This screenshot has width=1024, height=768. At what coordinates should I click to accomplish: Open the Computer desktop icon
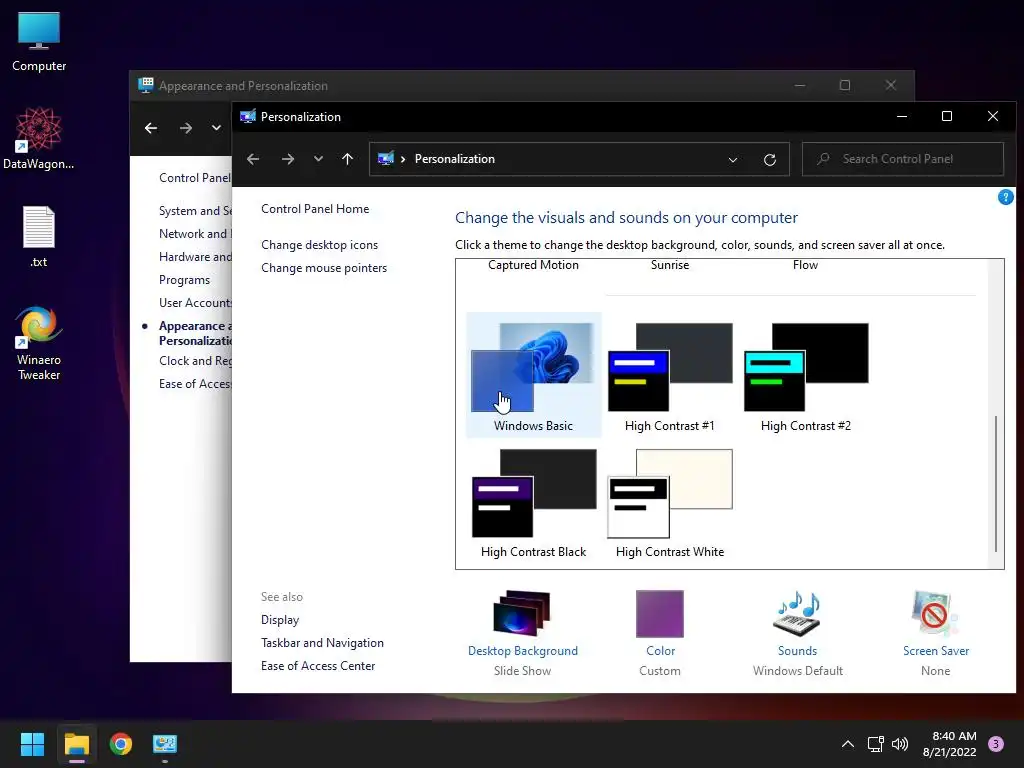[x=39, y=42]
